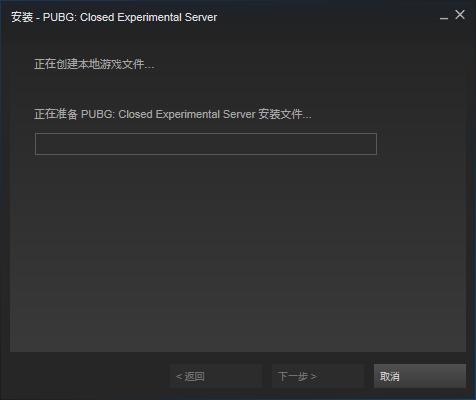Viewport: 476px width, 400px height.
Task: Click the 正在准备 PUBG 安装文件 status line
Action: click(173, 114)
